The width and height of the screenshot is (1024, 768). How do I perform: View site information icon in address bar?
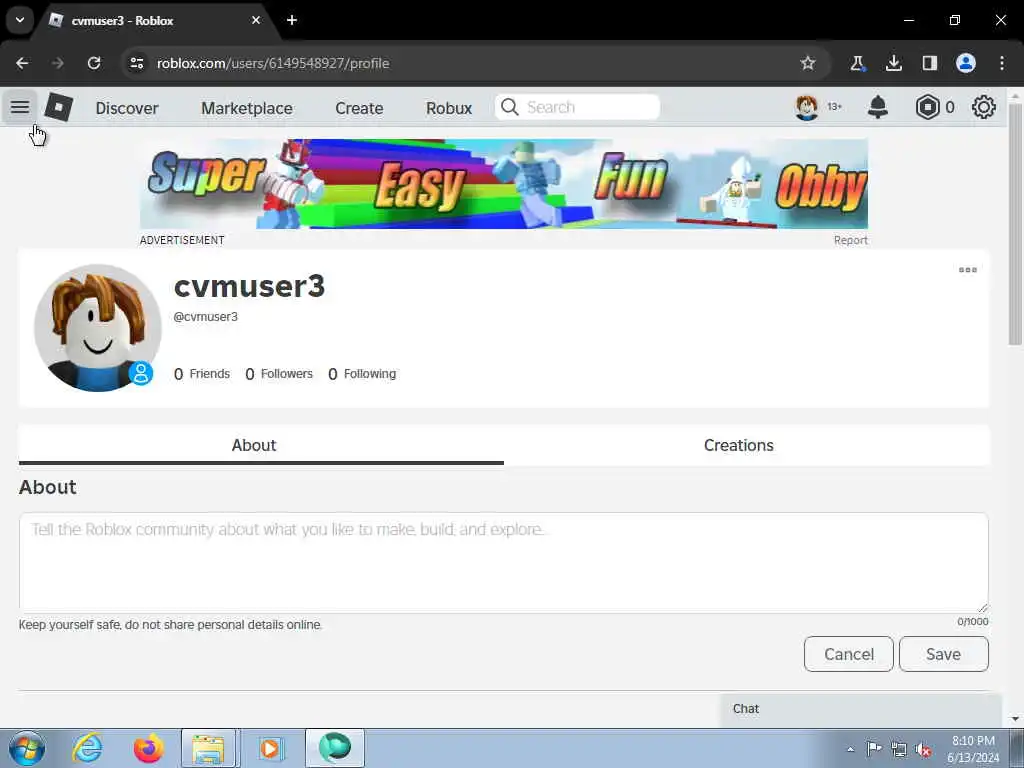(x=136, y=63)
